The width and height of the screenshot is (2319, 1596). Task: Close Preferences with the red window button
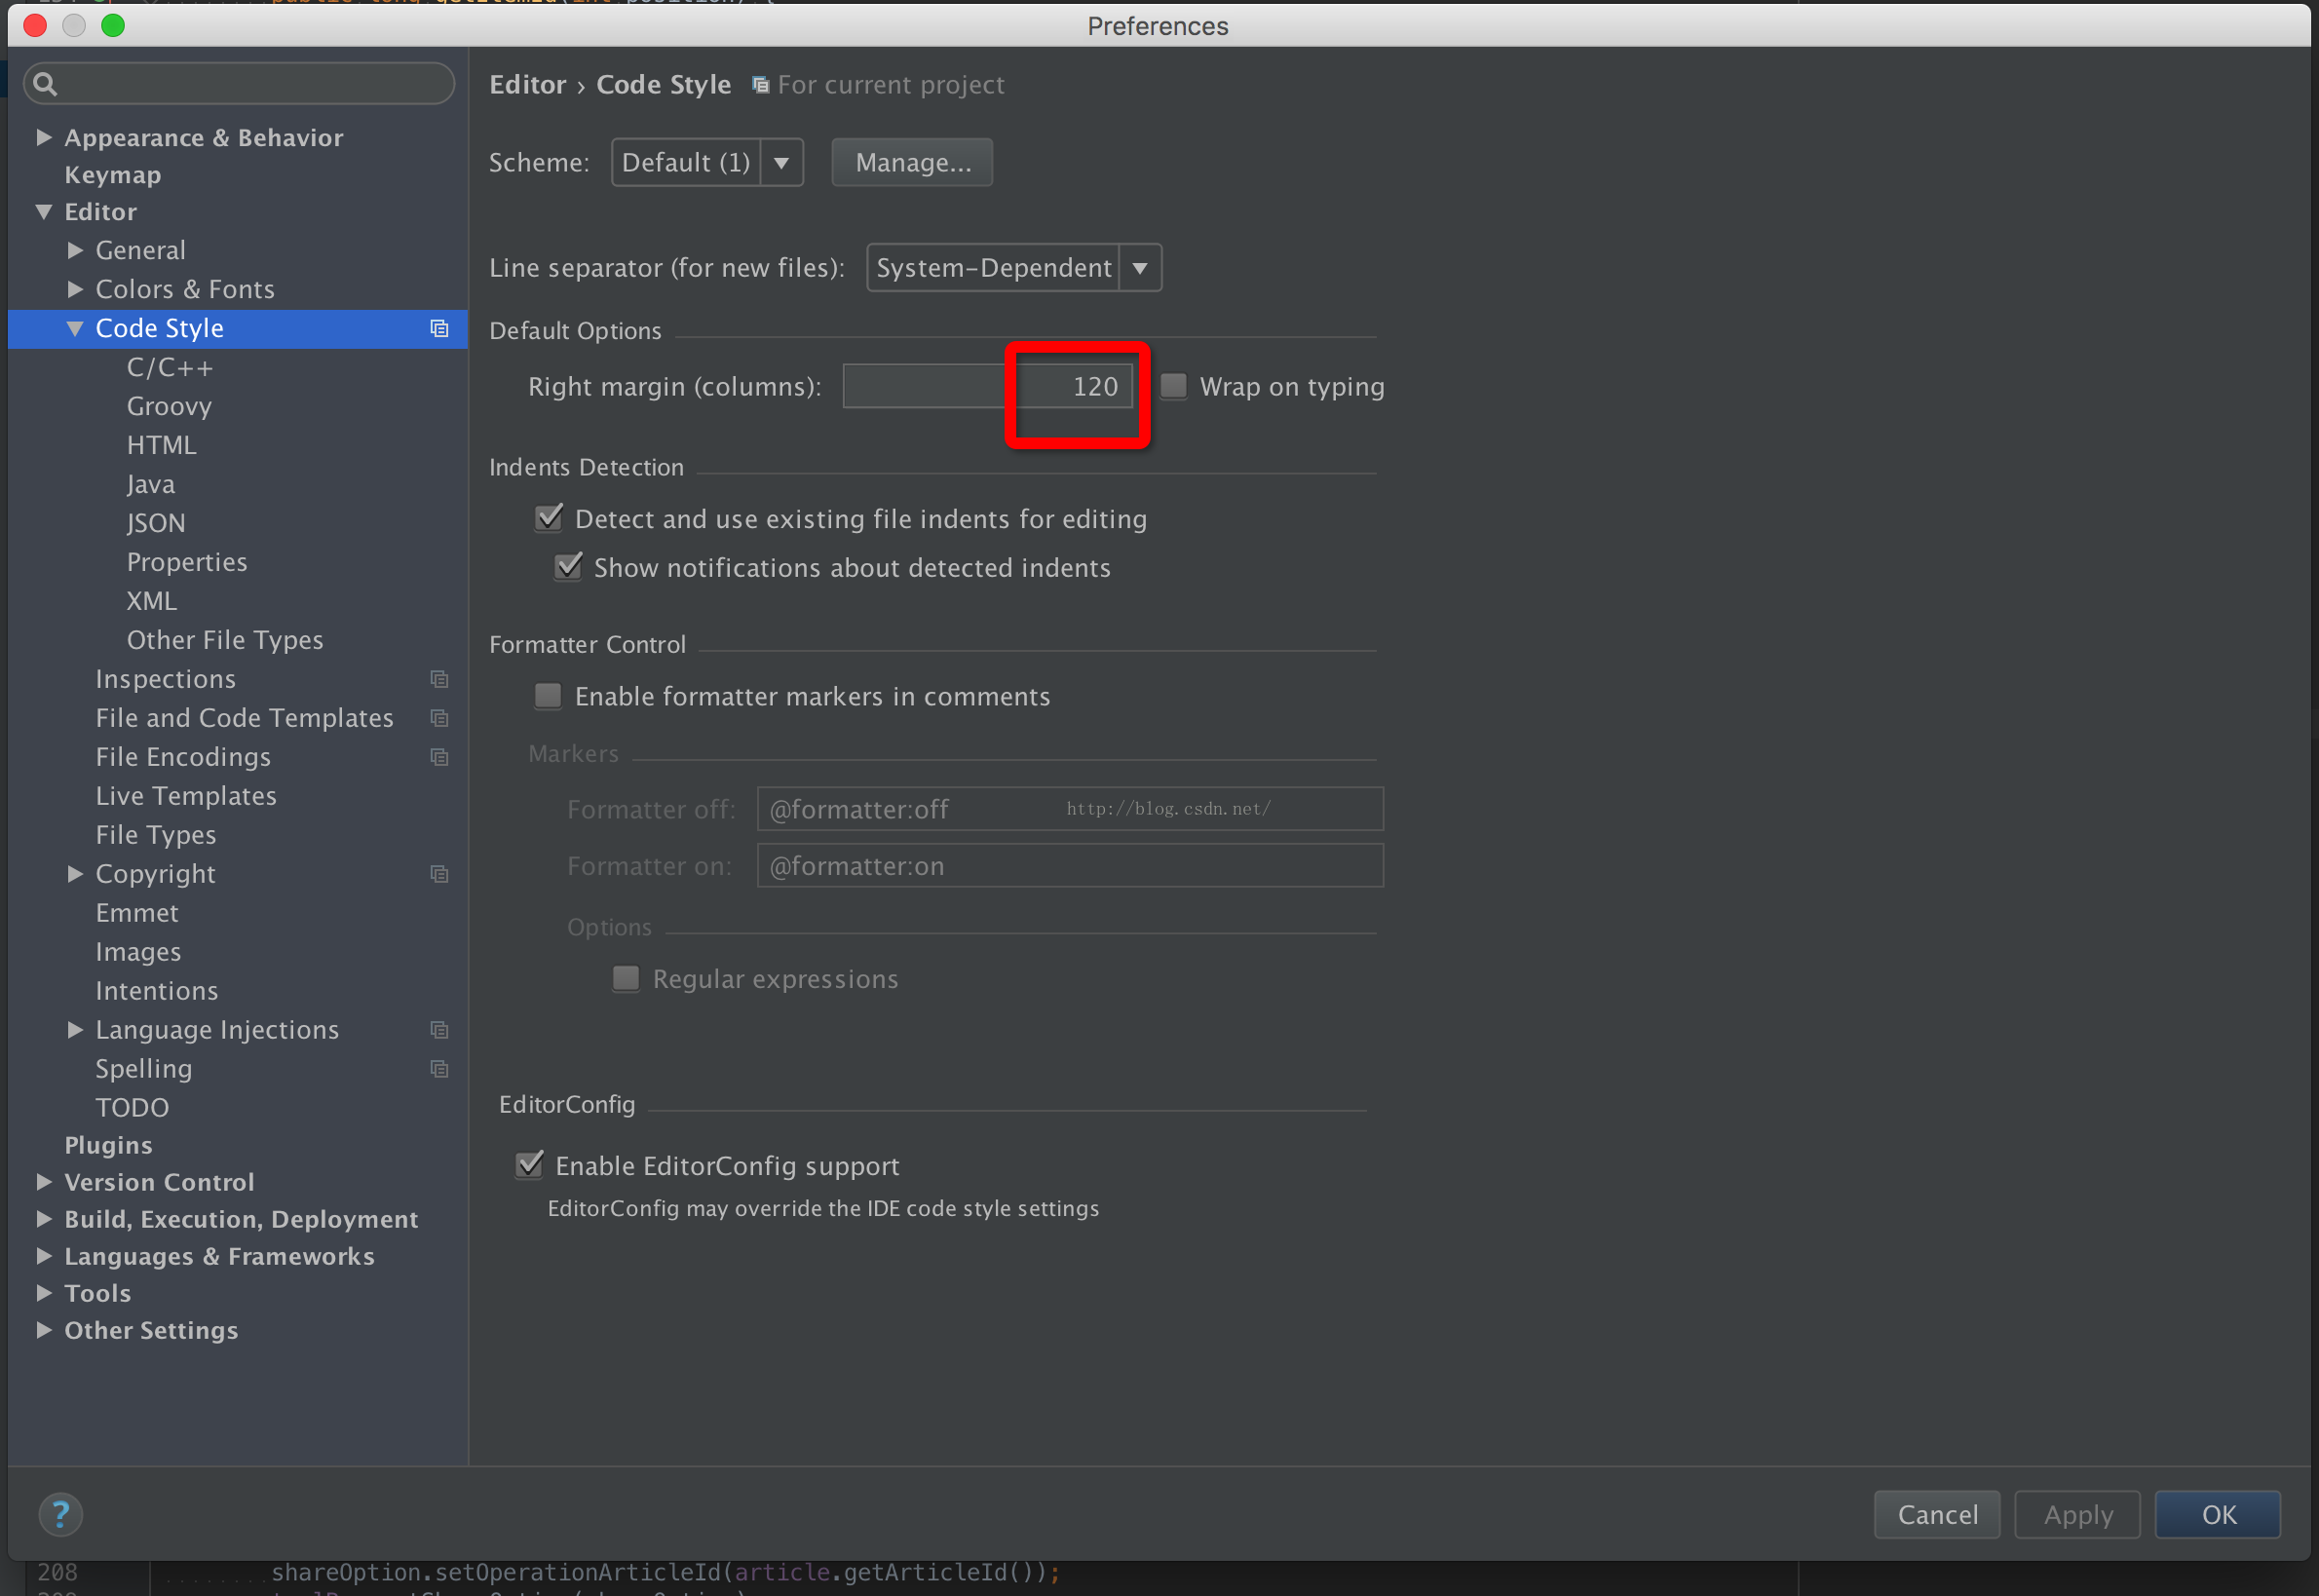pos(35,26)
